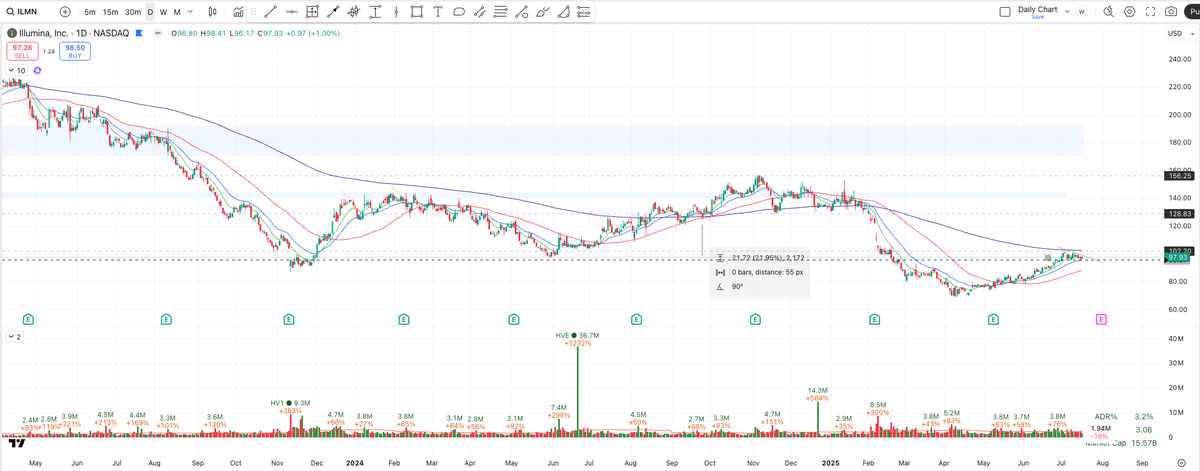
Task: Open the USD currency dropdown
Action: [1182, 33]
